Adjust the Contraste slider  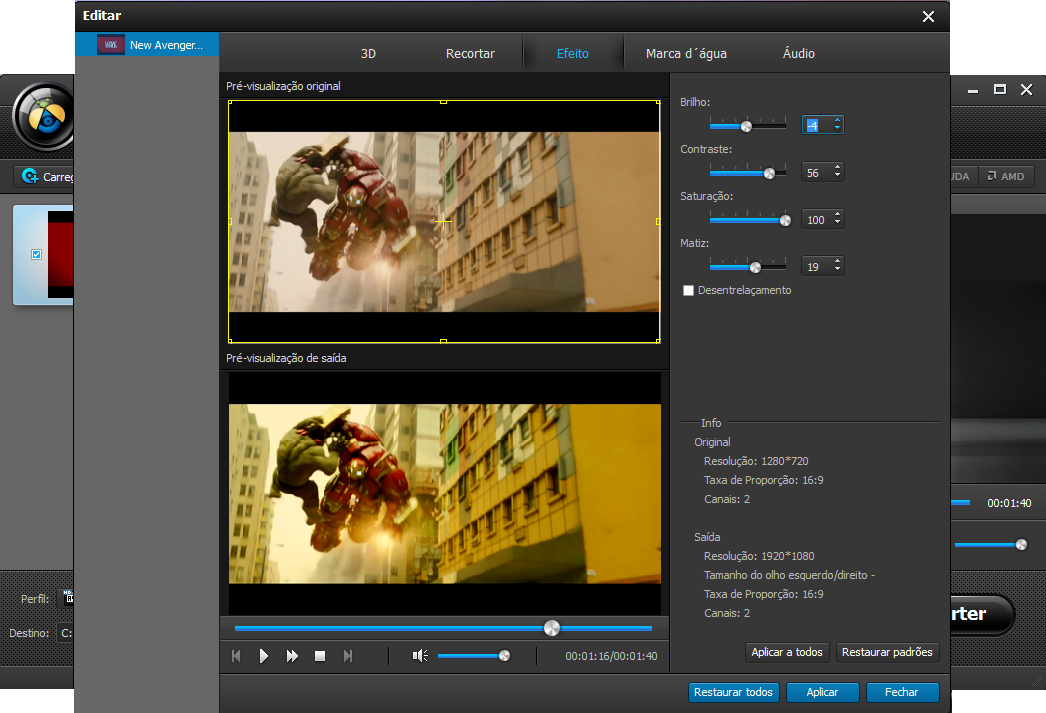[769, 173]
